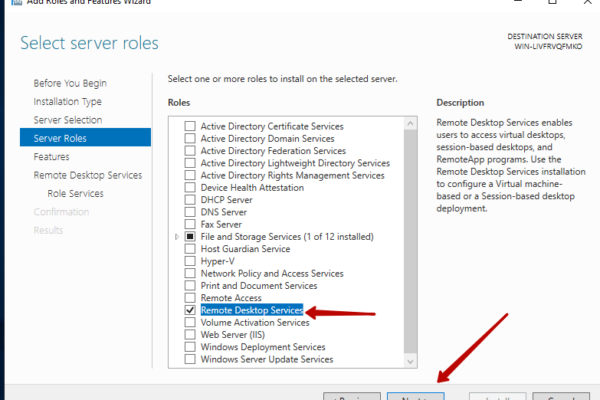Select the Volume Activation Services label
Viewport: 600px width, 400px height.
click(255, 322)
